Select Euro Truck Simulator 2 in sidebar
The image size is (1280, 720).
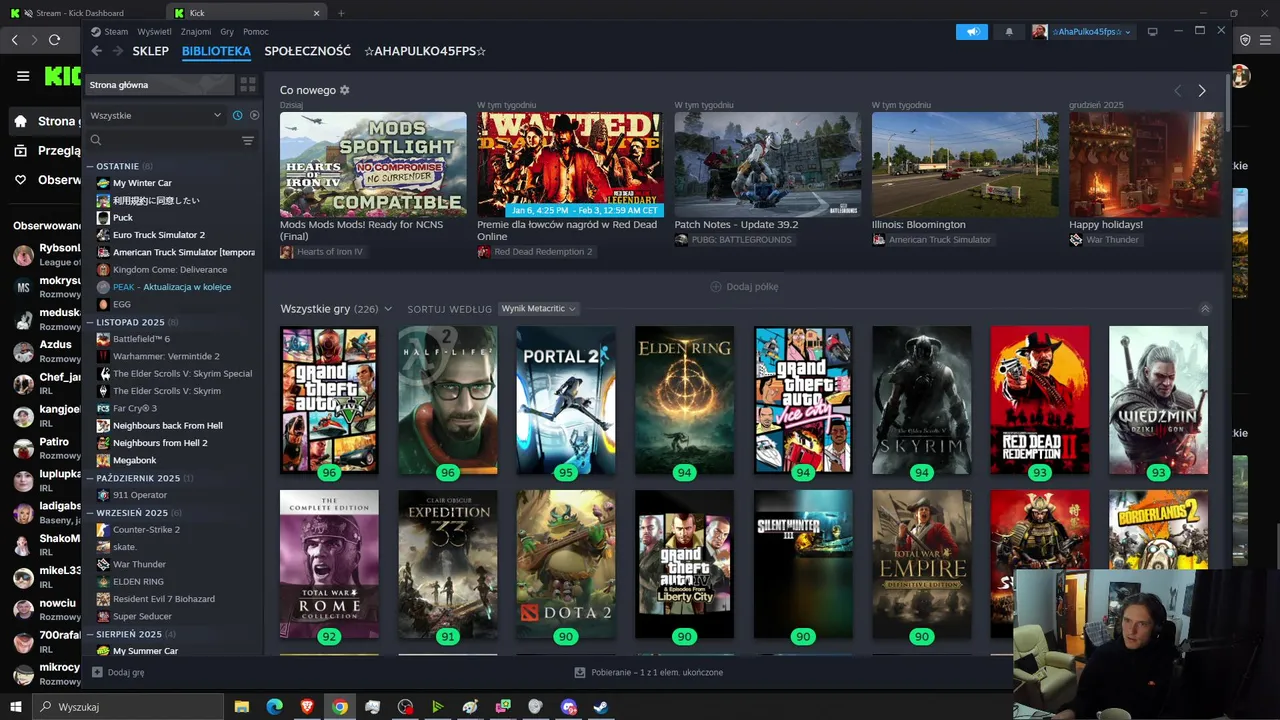tap(158, 235)
